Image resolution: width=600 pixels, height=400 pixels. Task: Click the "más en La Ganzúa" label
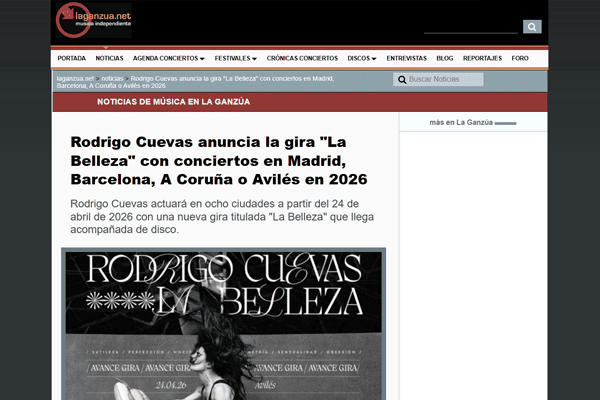click(461, 122)
